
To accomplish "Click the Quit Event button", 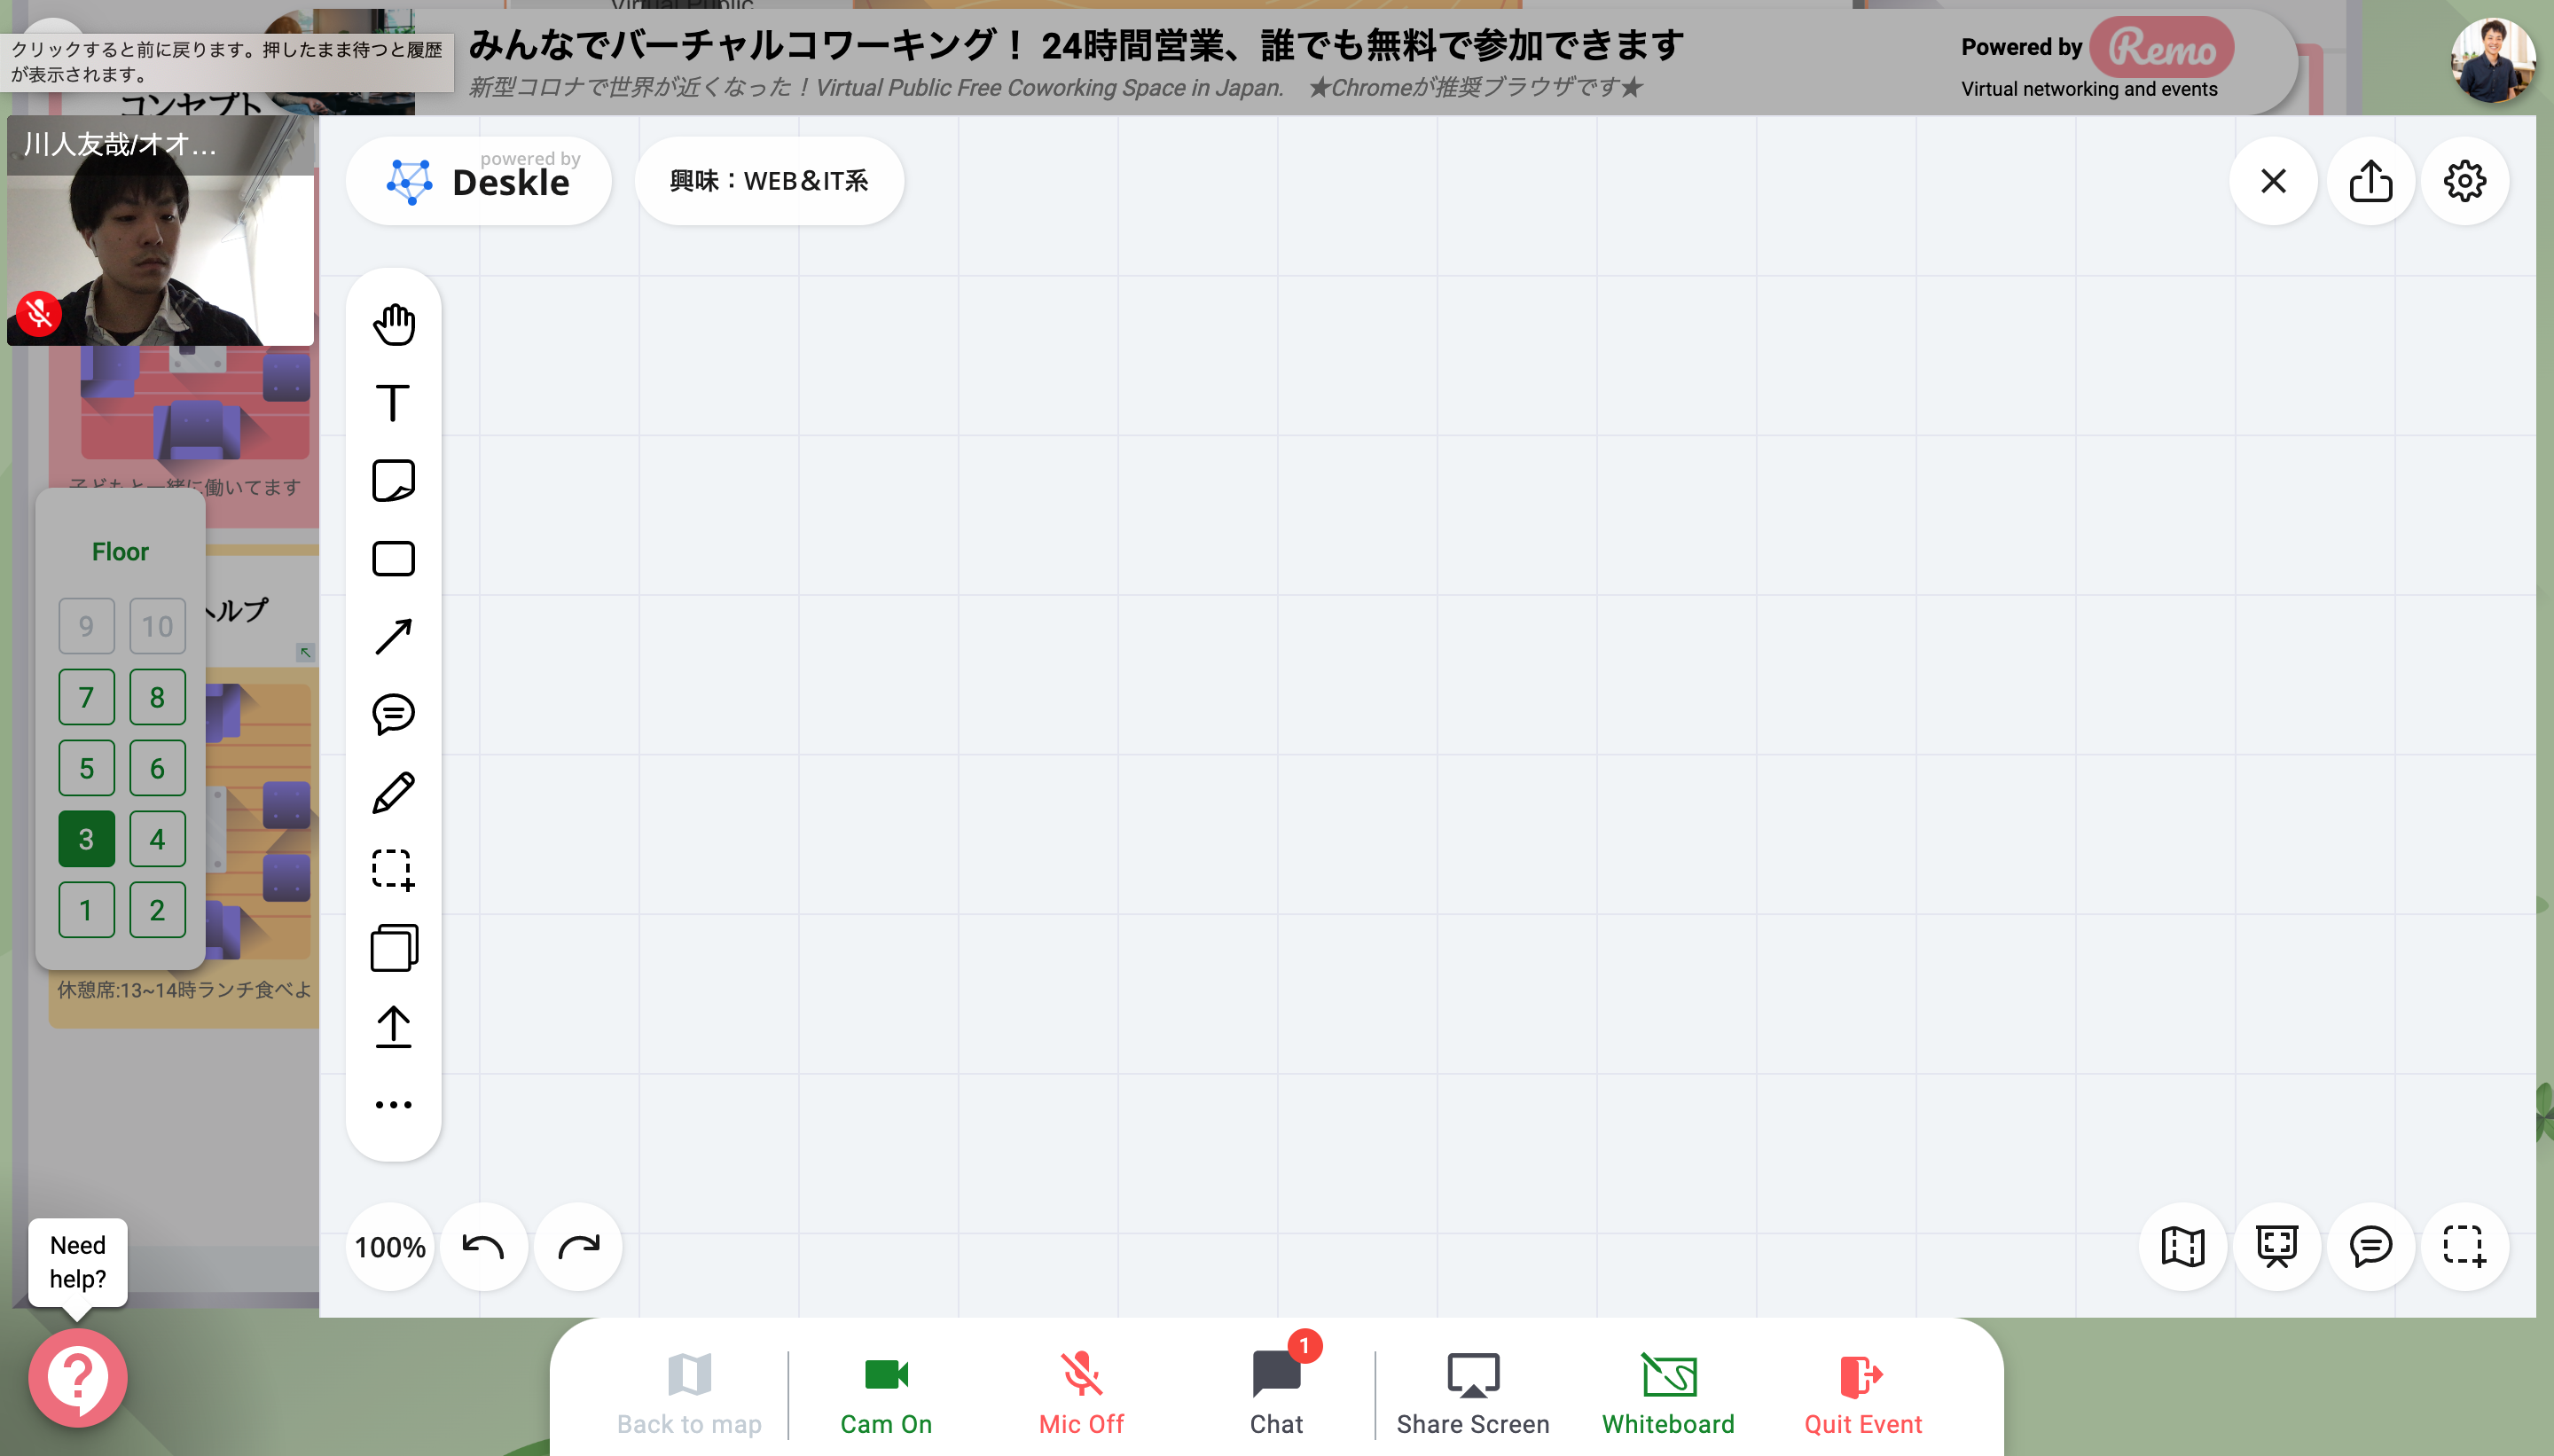I will pos(1862,1393).
